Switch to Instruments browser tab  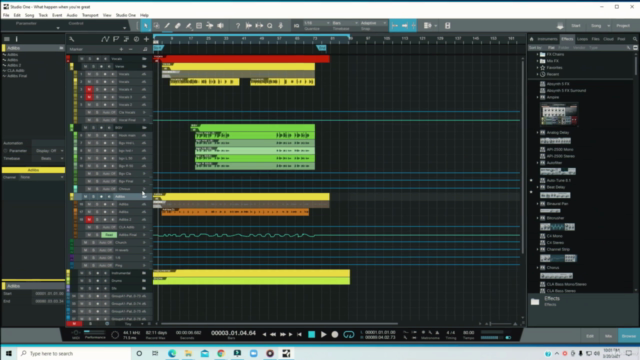coord(547,39)
